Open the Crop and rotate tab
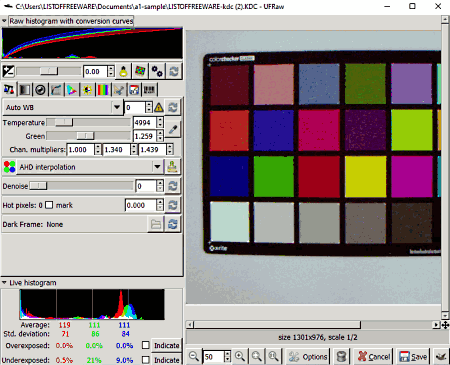Image resolution: width=450 pixels, height=365 pixels. (x=119, y=90)
